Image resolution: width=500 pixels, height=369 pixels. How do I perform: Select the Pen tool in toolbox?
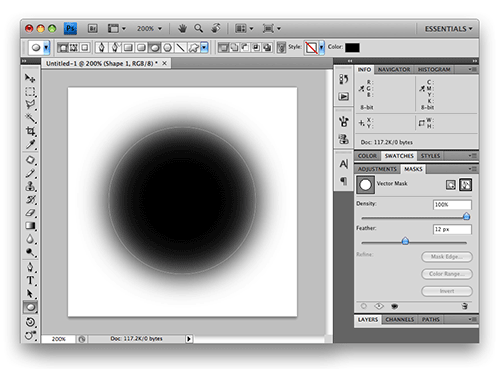(30, 267)
